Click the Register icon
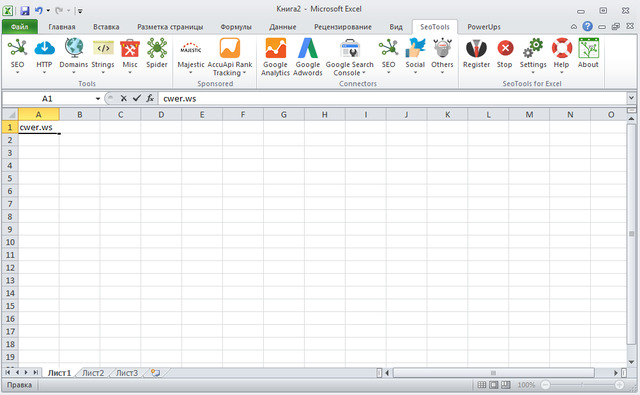 tap(476, 53)
